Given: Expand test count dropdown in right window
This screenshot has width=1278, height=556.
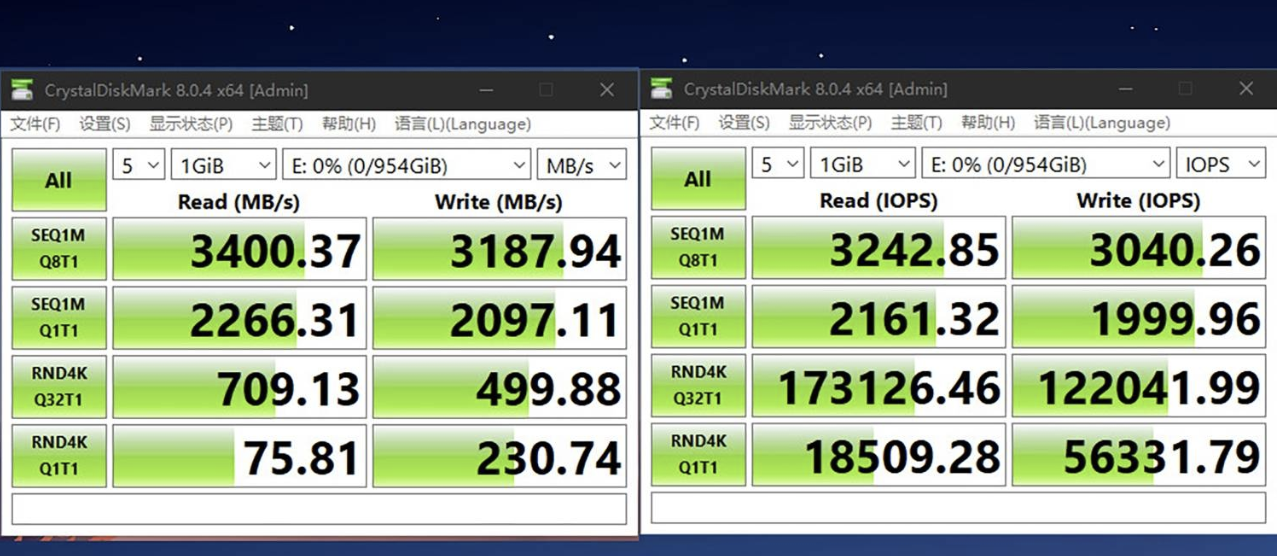Looking at the screenshot, I should coord(778,164).
